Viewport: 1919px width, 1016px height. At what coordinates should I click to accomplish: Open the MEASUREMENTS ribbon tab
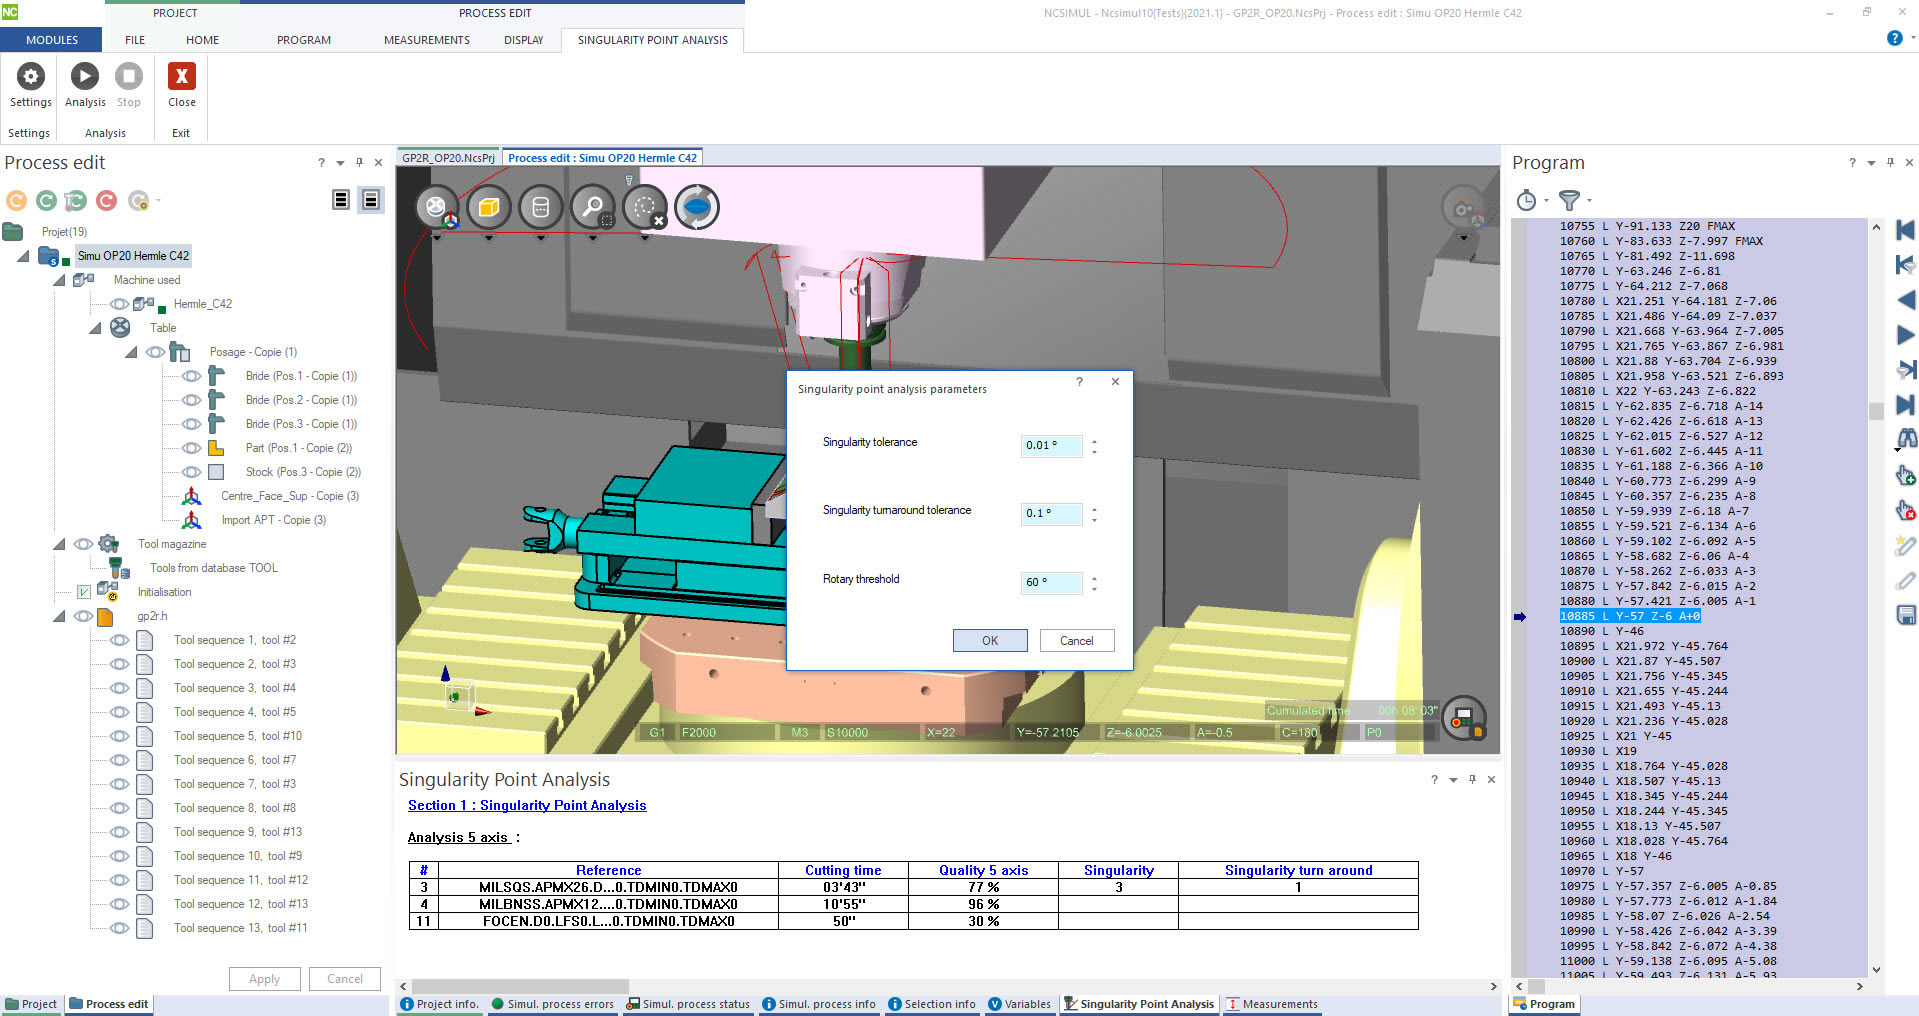[x=426, y=40]
